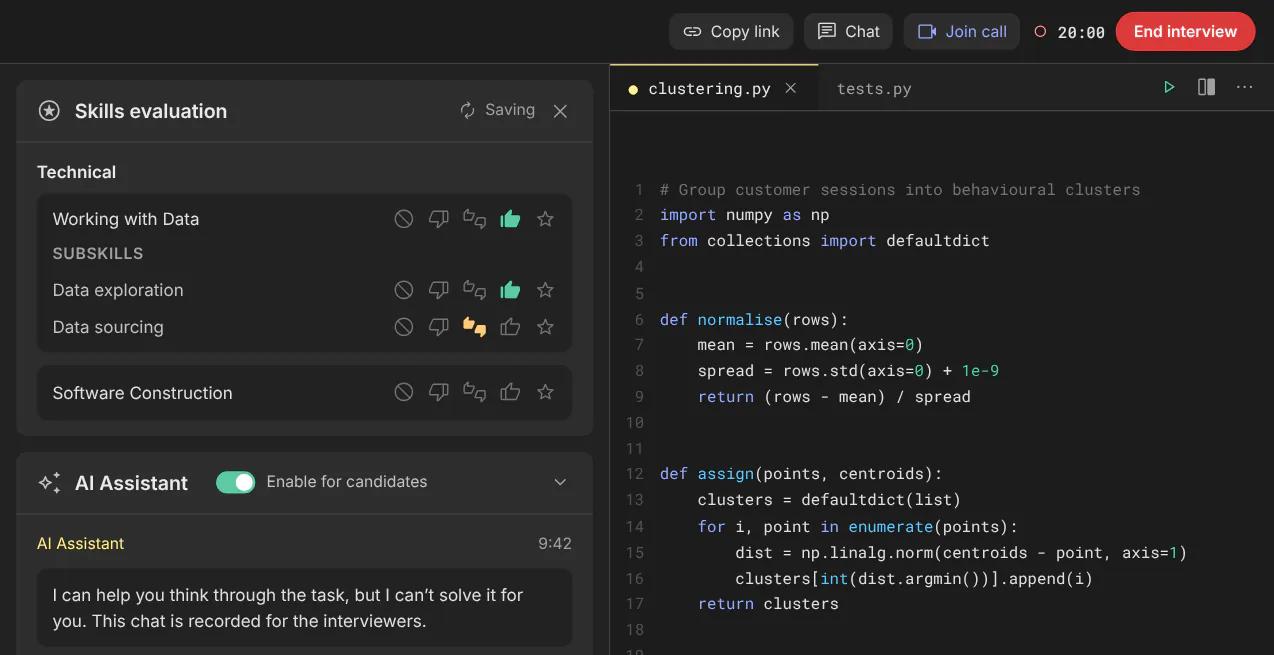Click the SUBSKILLS label
The height and width of the screenshot is (655, 1274).
click(x=98, y=253)
